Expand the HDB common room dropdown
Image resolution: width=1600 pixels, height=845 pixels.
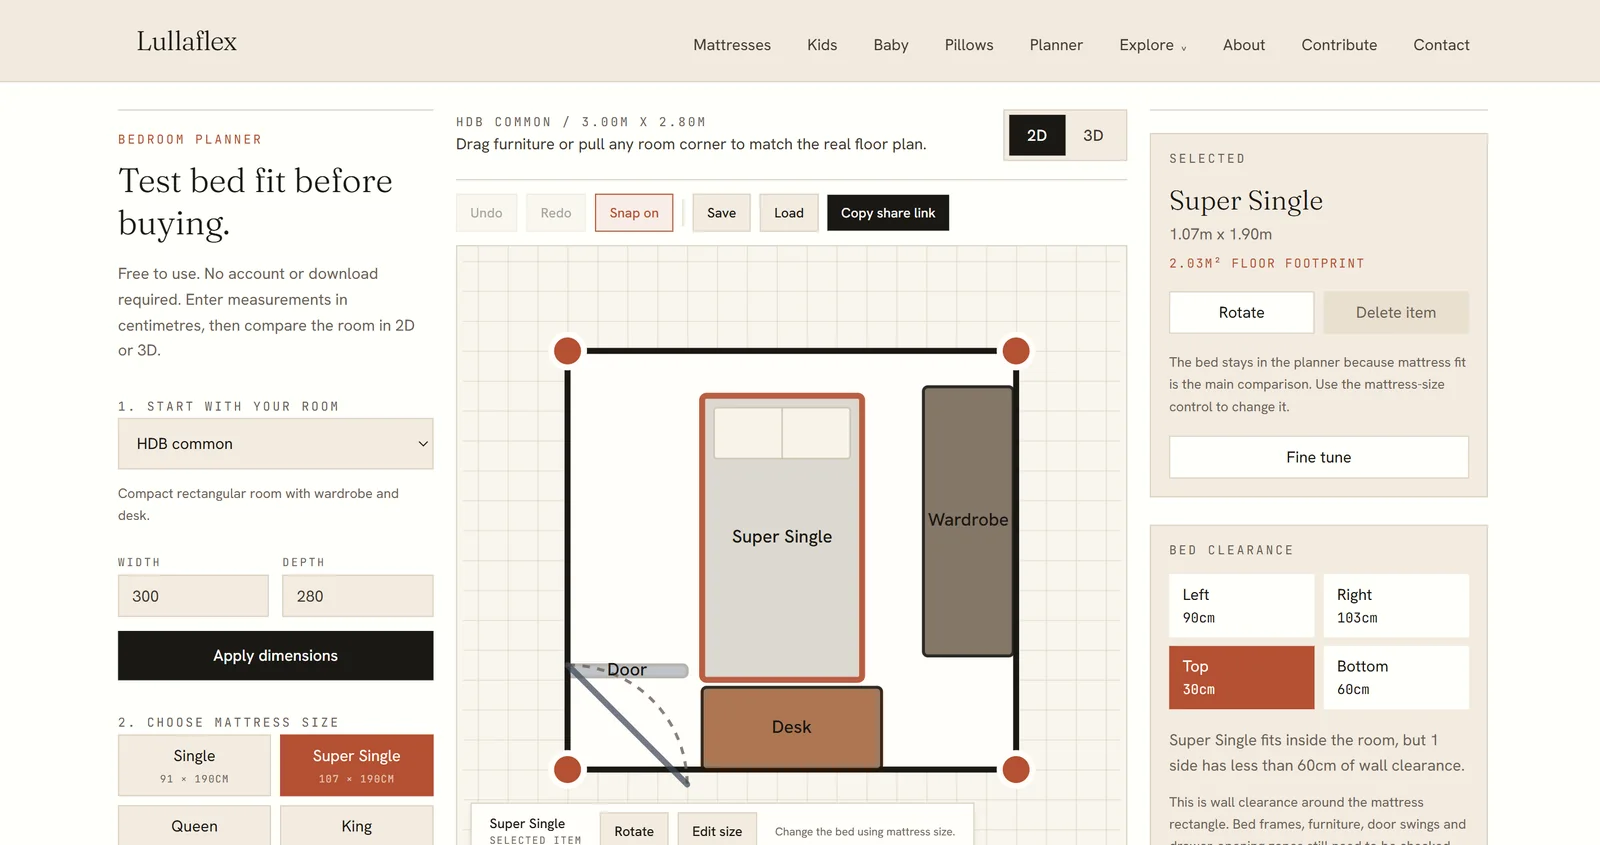tap(276, 444)
